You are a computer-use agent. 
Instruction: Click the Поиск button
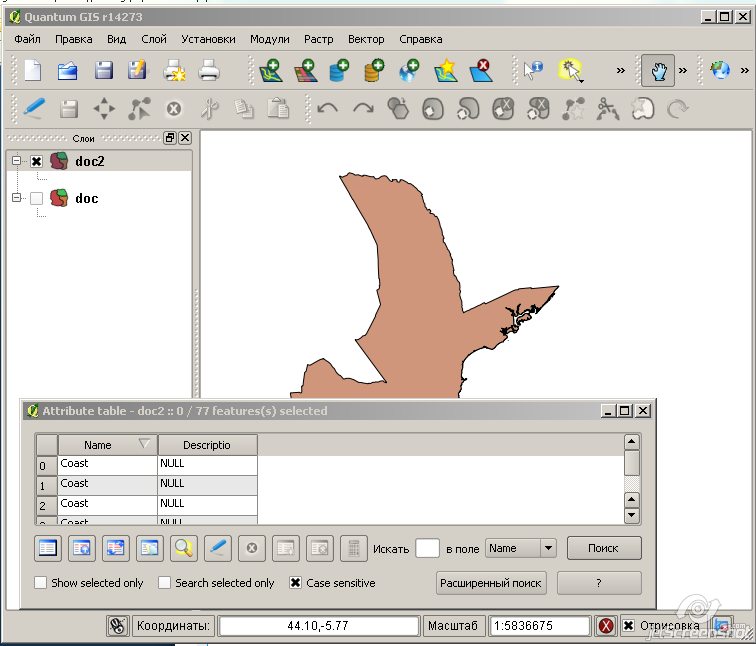pyautogui.click(x=604, y=548)
